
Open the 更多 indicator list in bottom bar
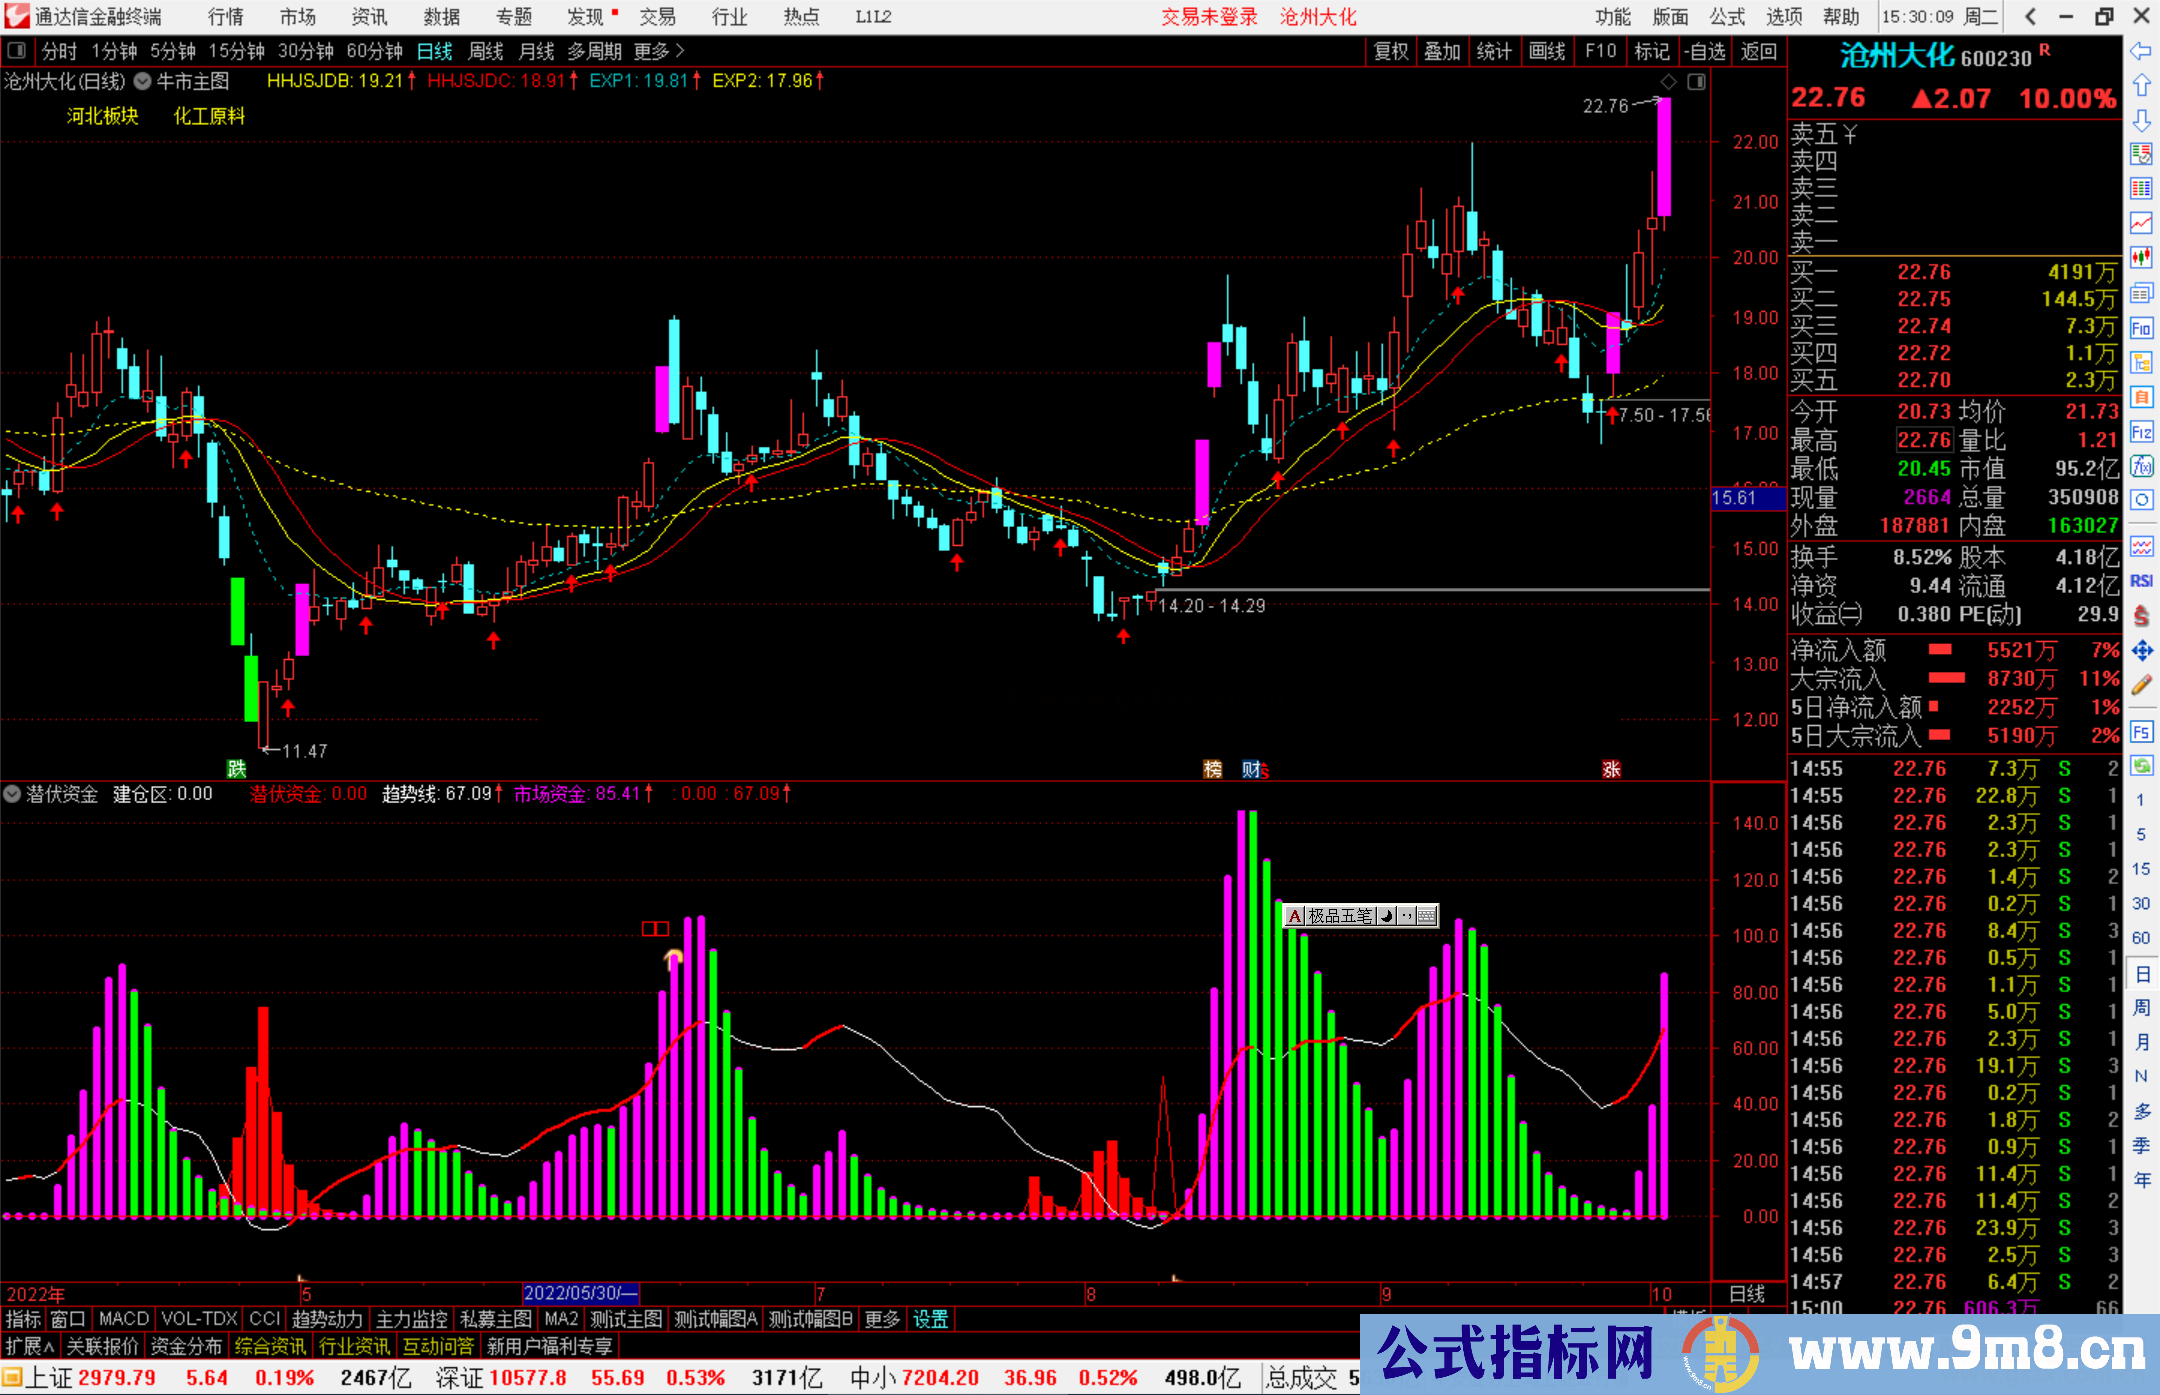[x=882, y=1319]
